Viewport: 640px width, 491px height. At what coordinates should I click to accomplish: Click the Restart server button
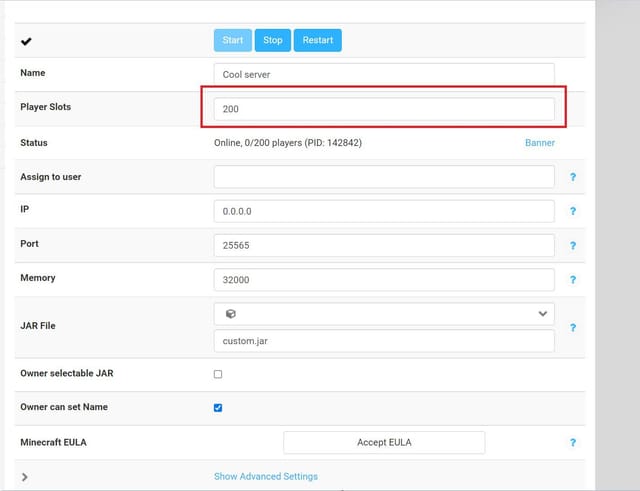tap(318, 40)
